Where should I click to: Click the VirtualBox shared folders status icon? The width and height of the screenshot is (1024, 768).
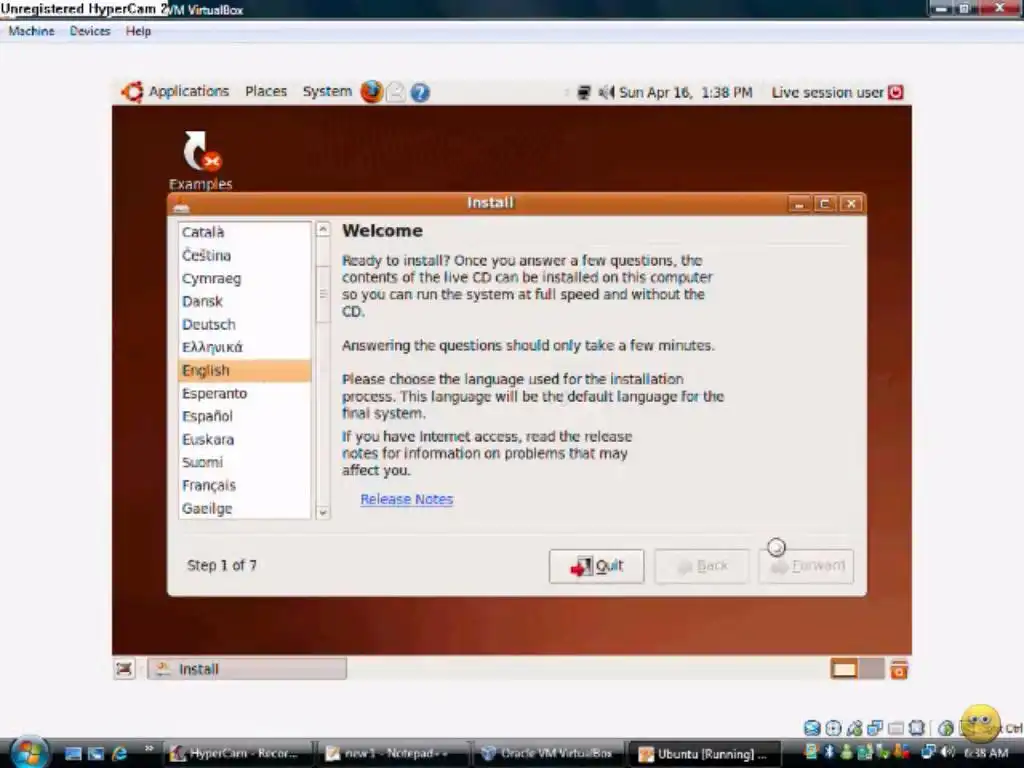coord(897,728)
